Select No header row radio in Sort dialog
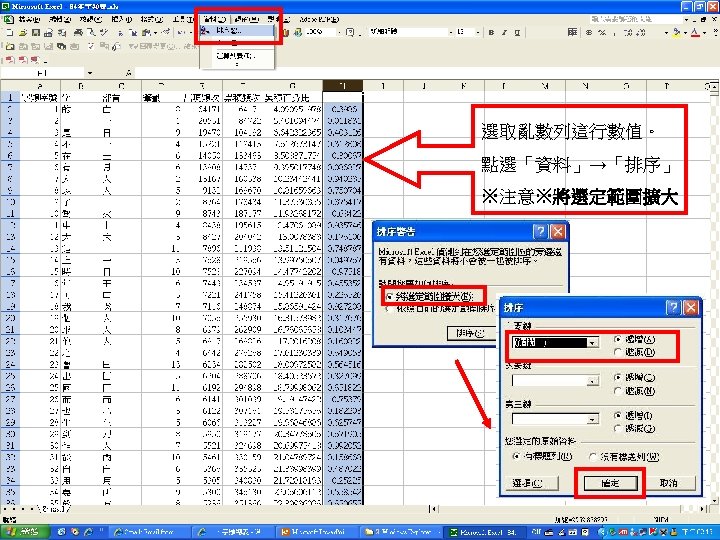Screen dimensions: 720x540 (593, 456)
